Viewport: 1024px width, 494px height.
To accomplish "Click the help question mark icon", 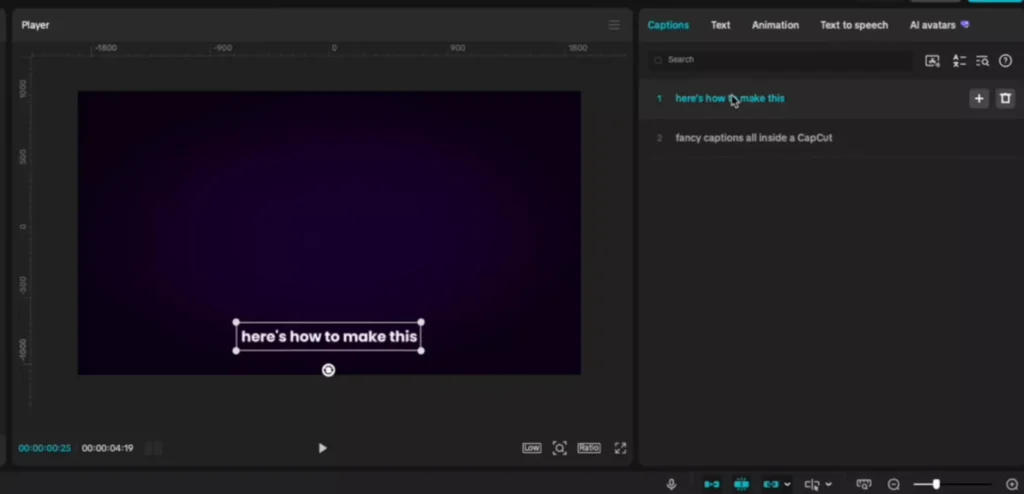I will [x=1005, y=61].
